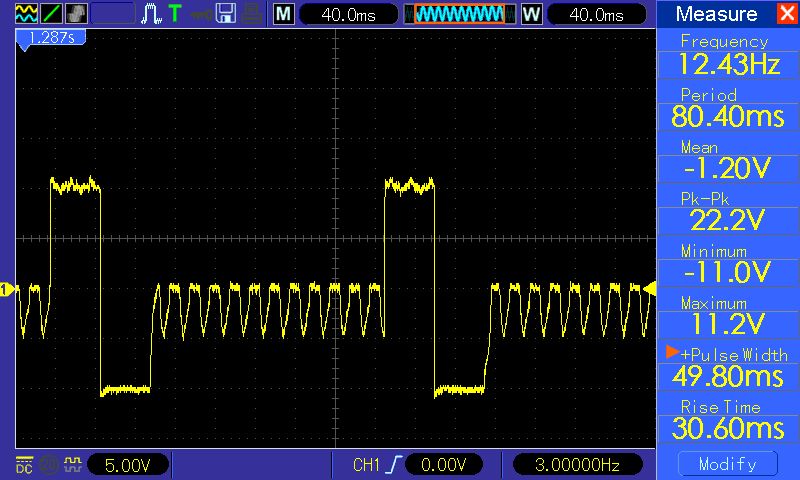Open the 0.00V trigger level field
Image resolution: width=800 pixels, height=480 pixels.
[443, 465]
